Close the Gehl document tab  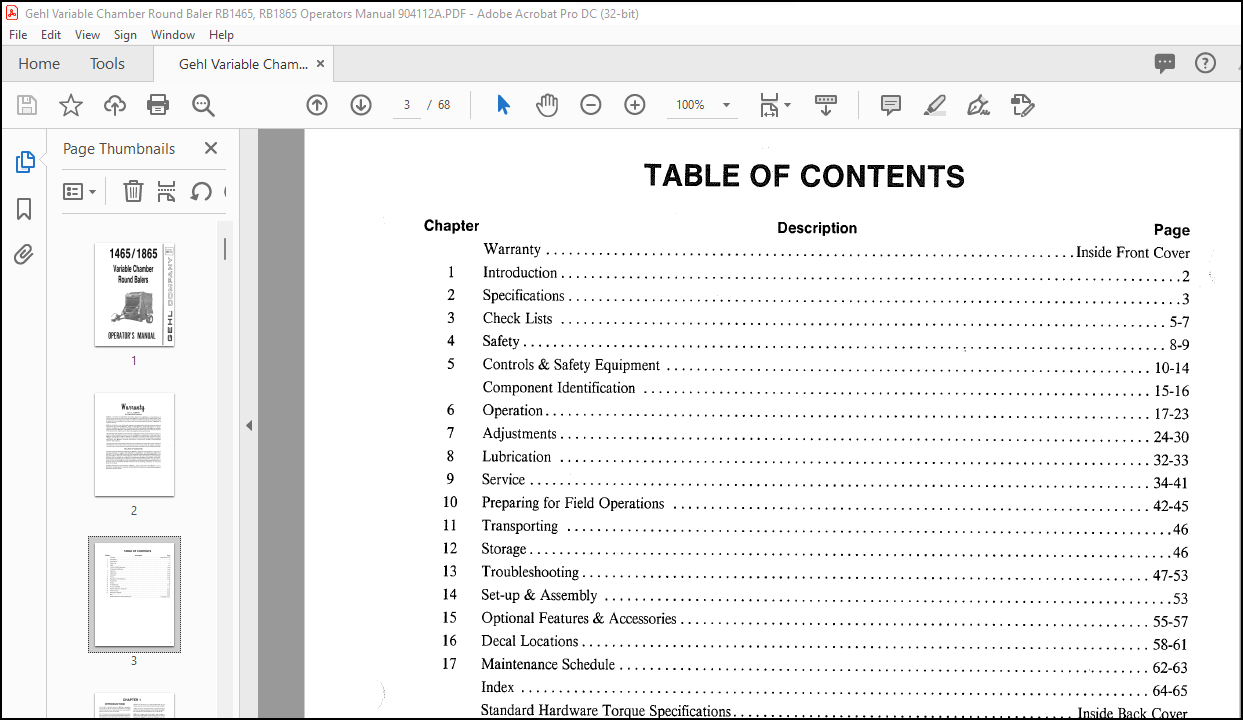point(320,63)
